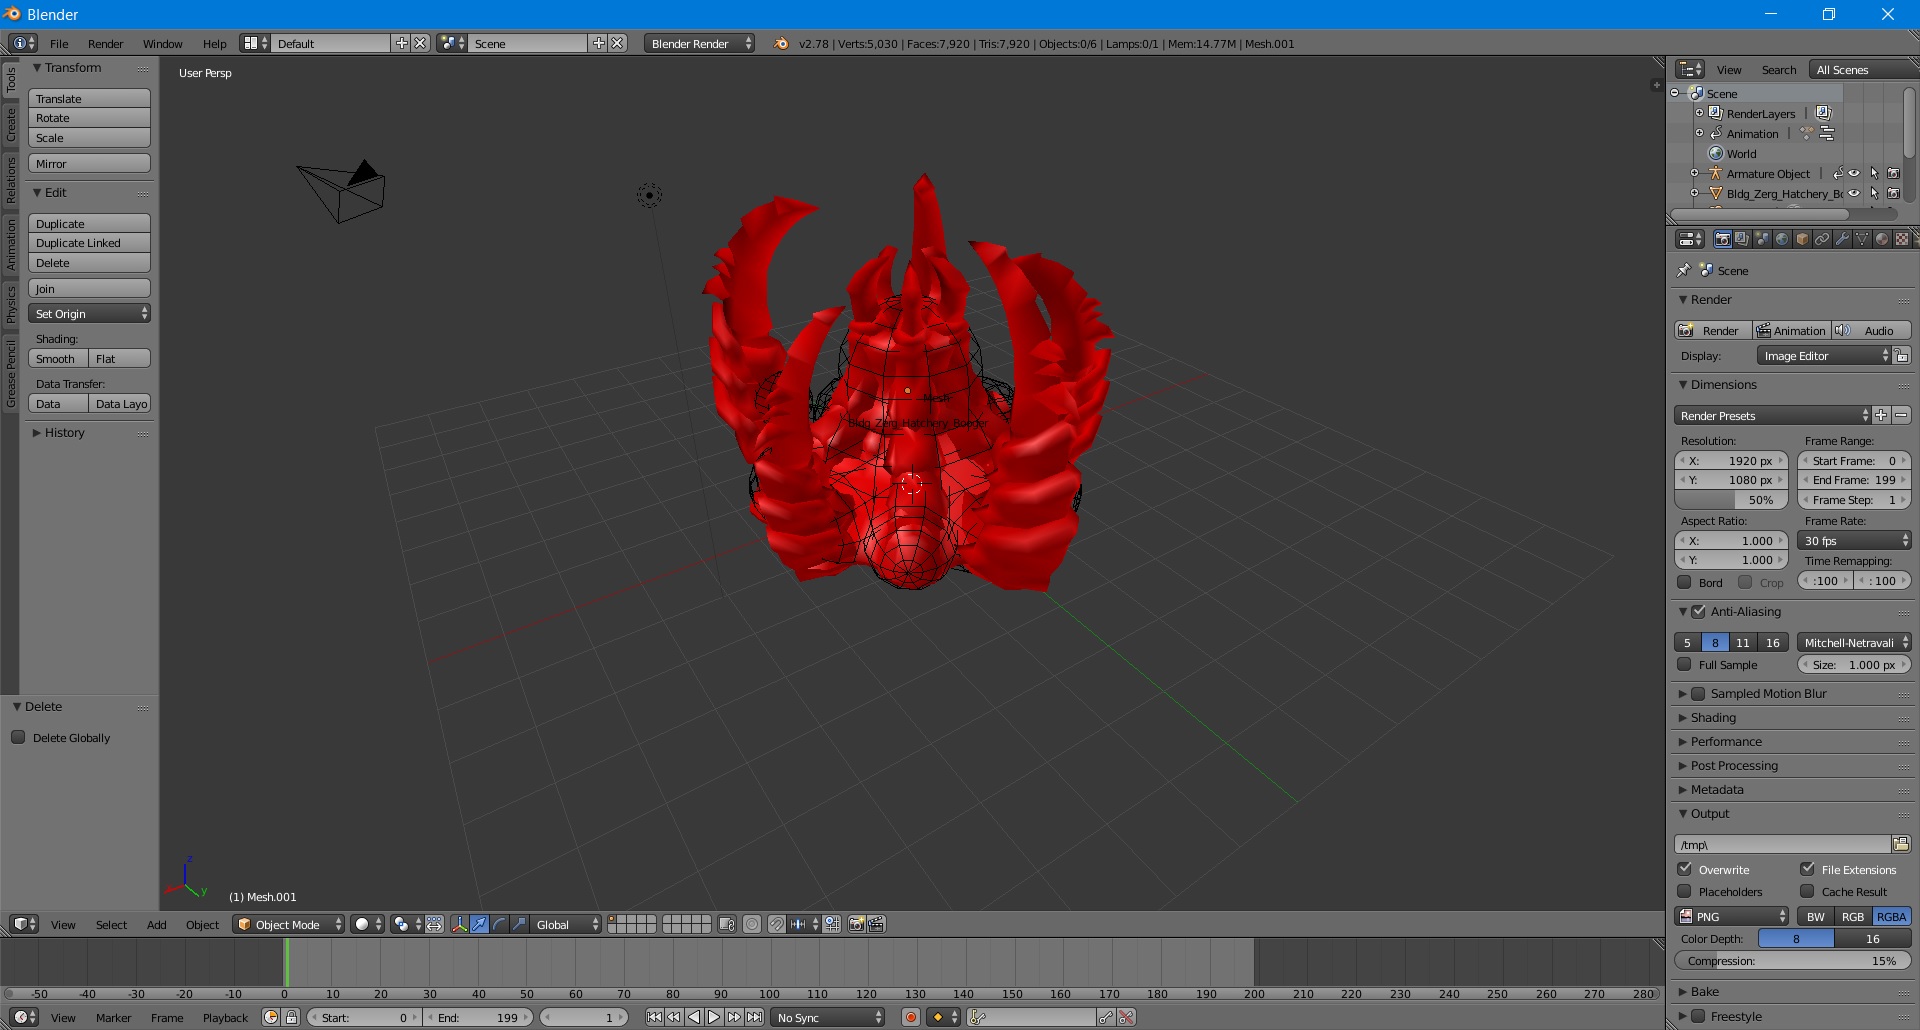Image resolution: width=1920 pixels, height=1030 pixels.
Task: Open the Mesh Data triangle properties tab
Action: 1862,239
